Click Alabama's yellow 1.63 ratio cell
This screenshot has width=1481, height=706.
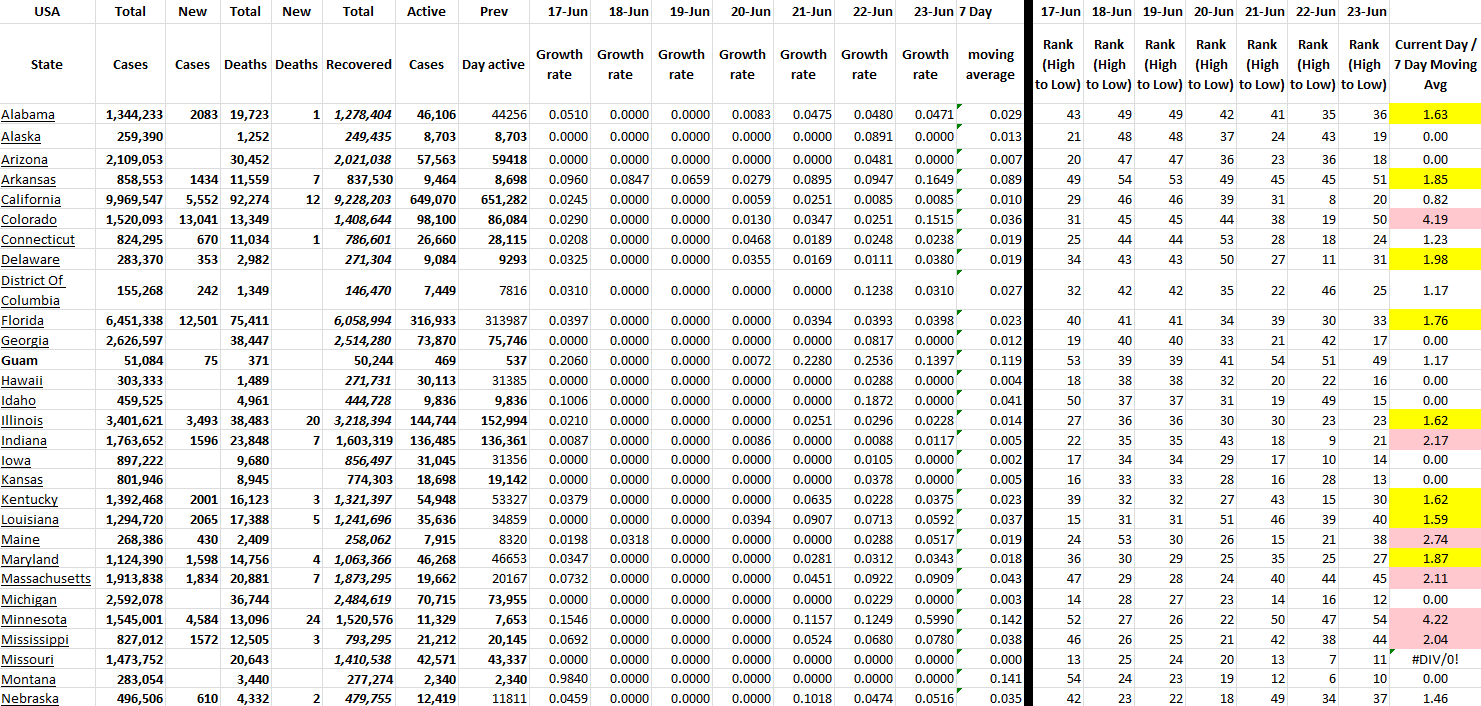[x=1435, y=115]
